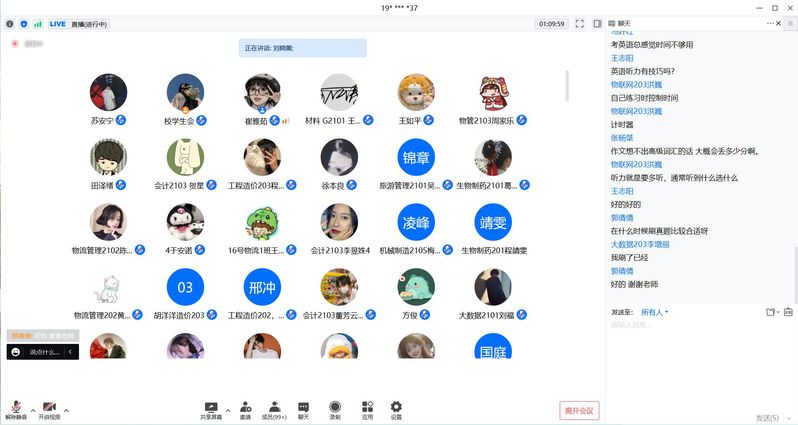Click the Apps icon in toolbar
This screenshot has width=798, height=425.
366,409
